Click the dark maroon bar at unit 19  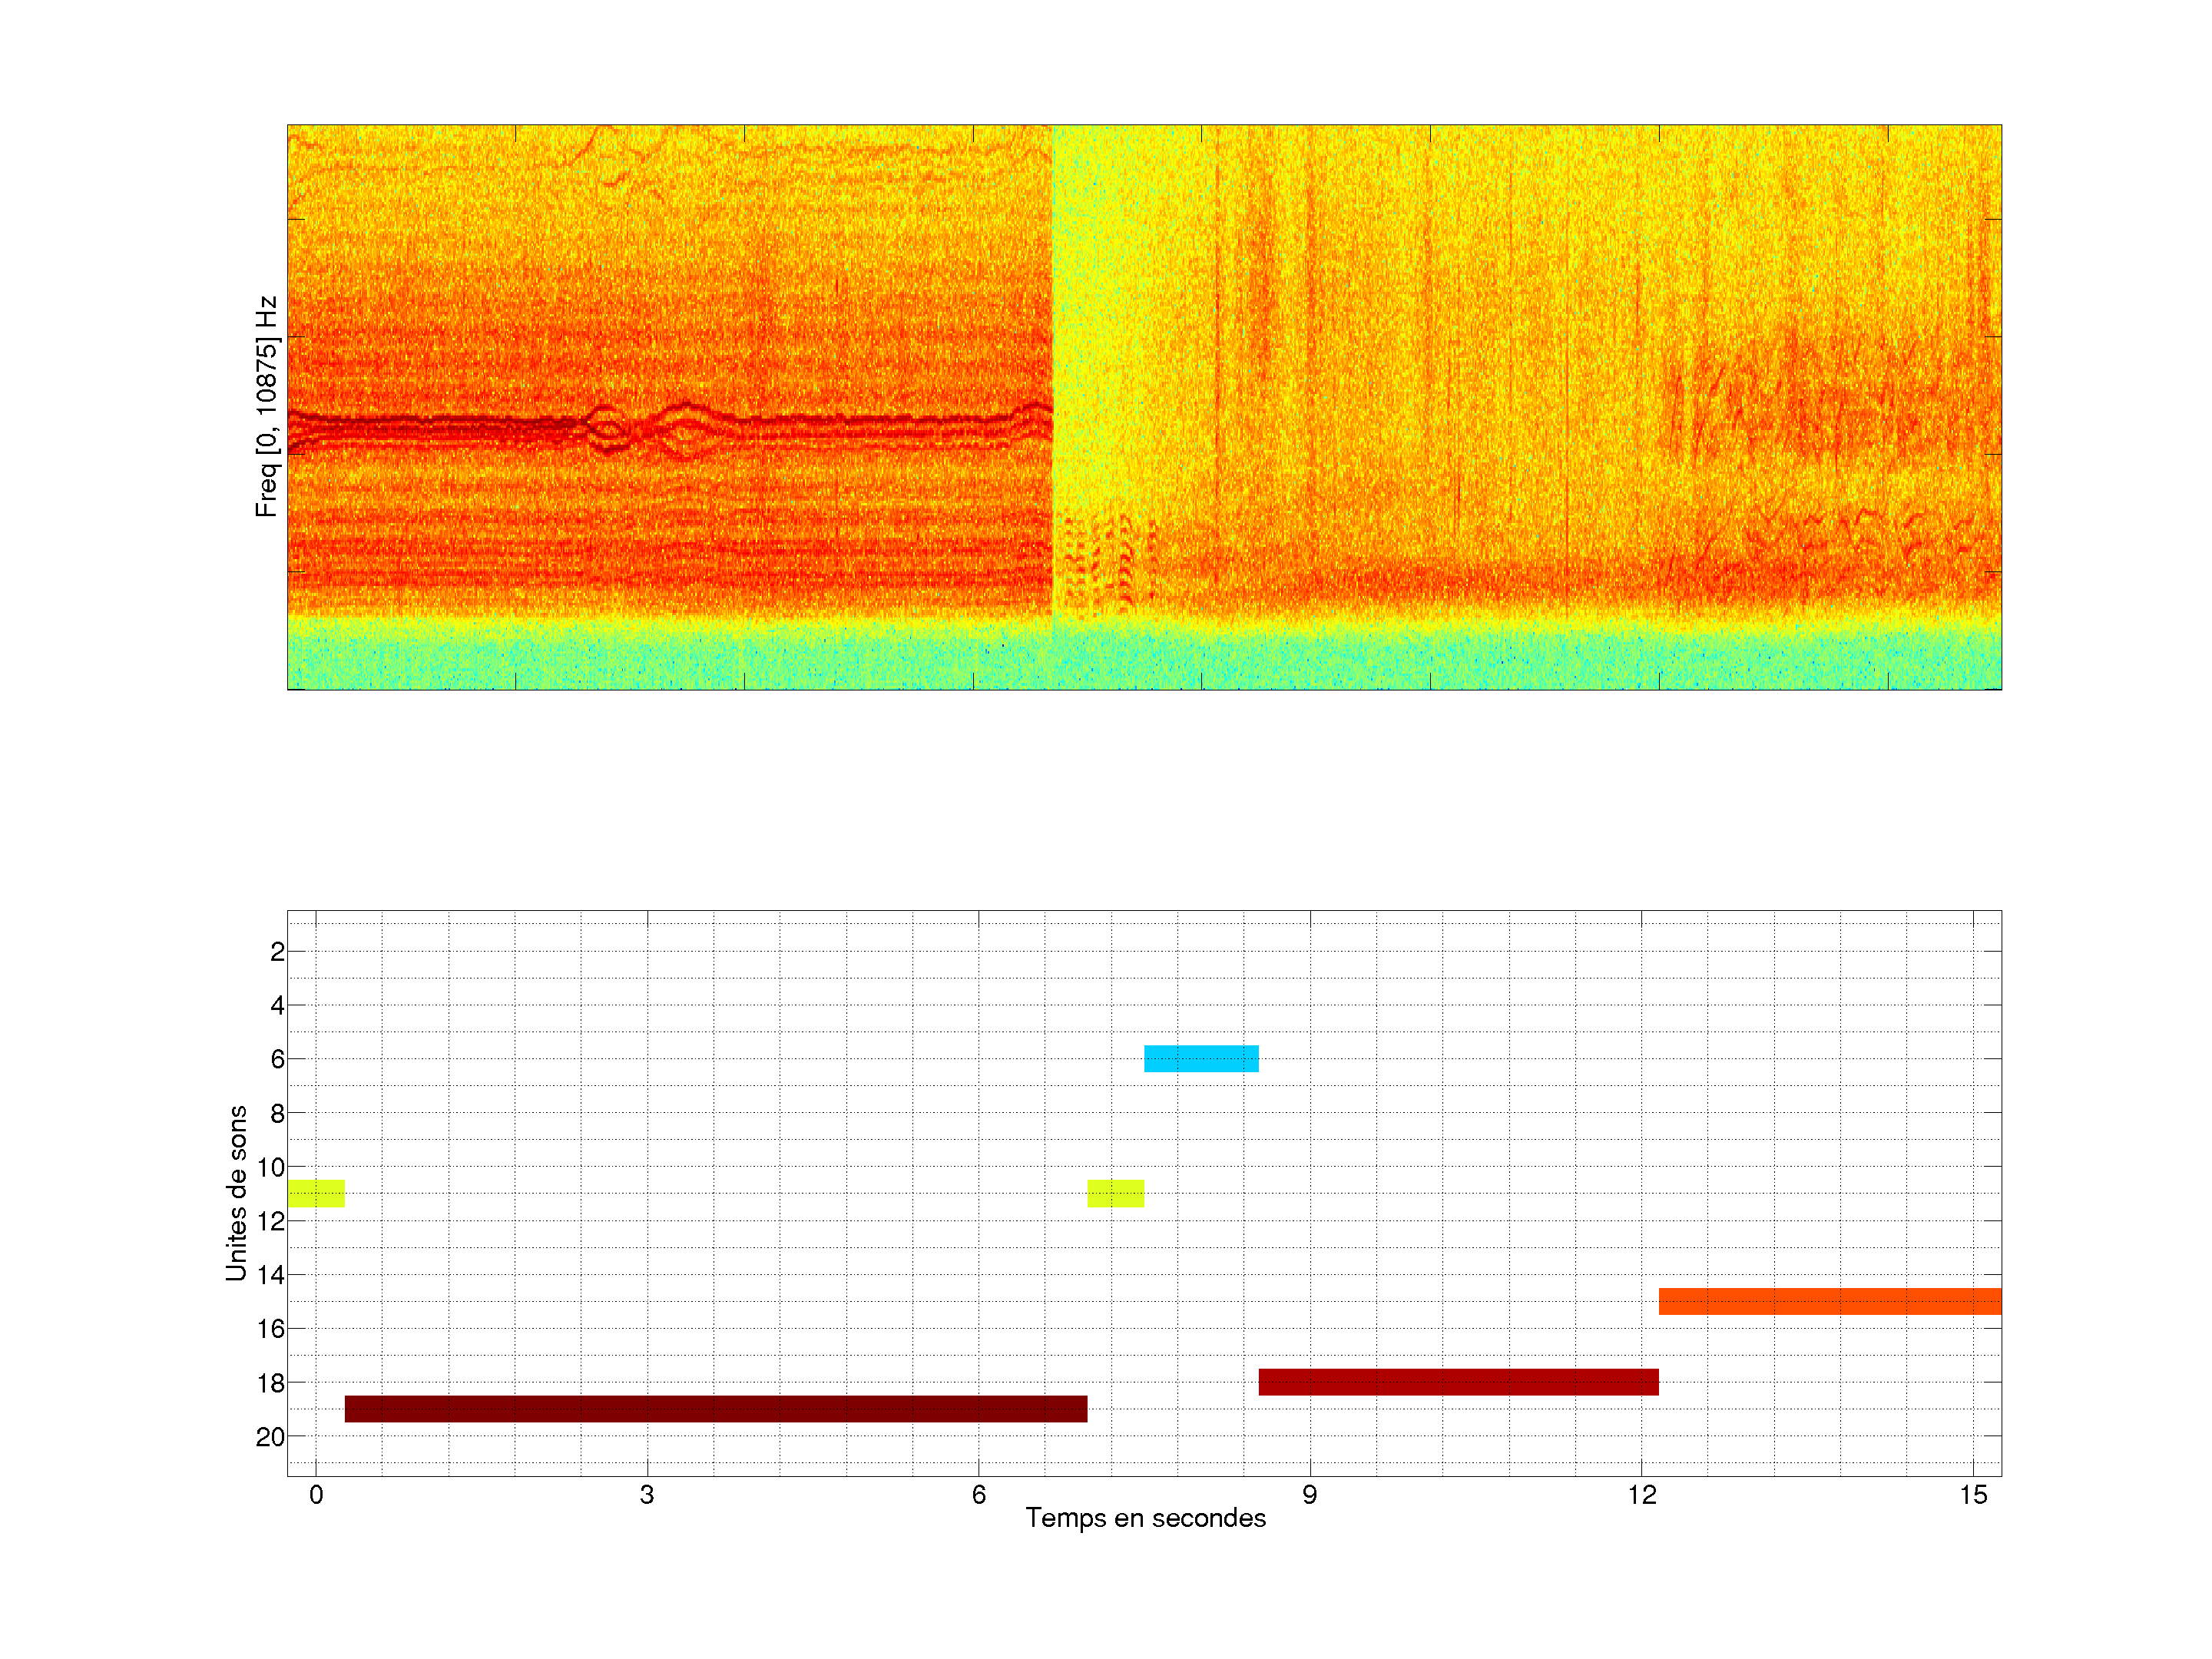click(716, 1408)
